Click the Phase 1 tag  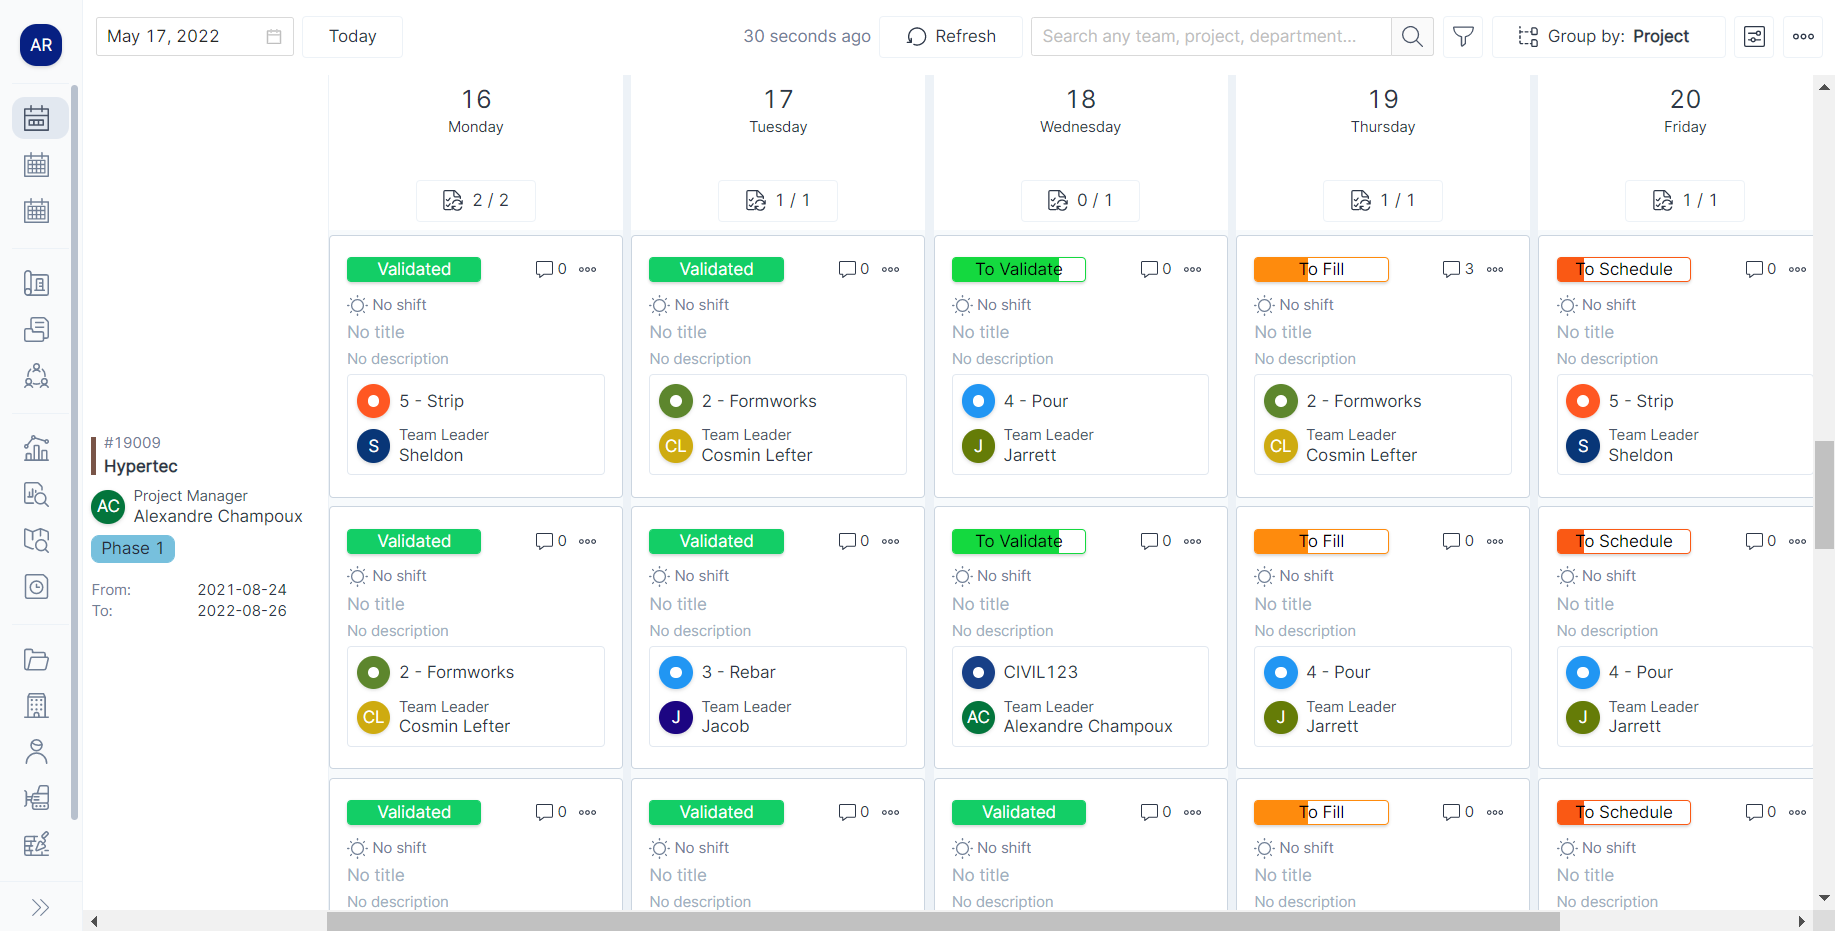click(x=132, y=548)
